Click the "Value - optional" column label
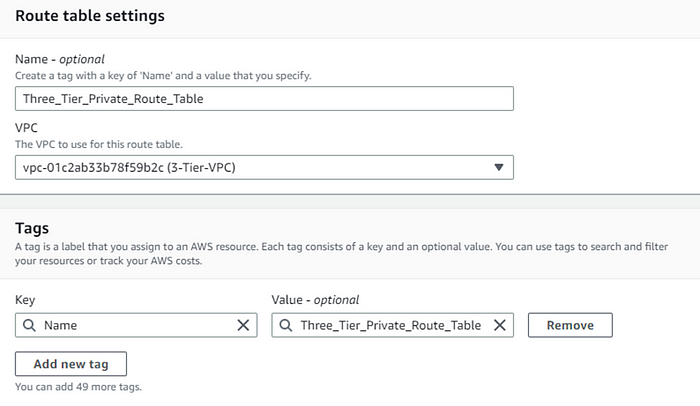The height and width of the screenshot is (406, 700). tap(315, 300)
